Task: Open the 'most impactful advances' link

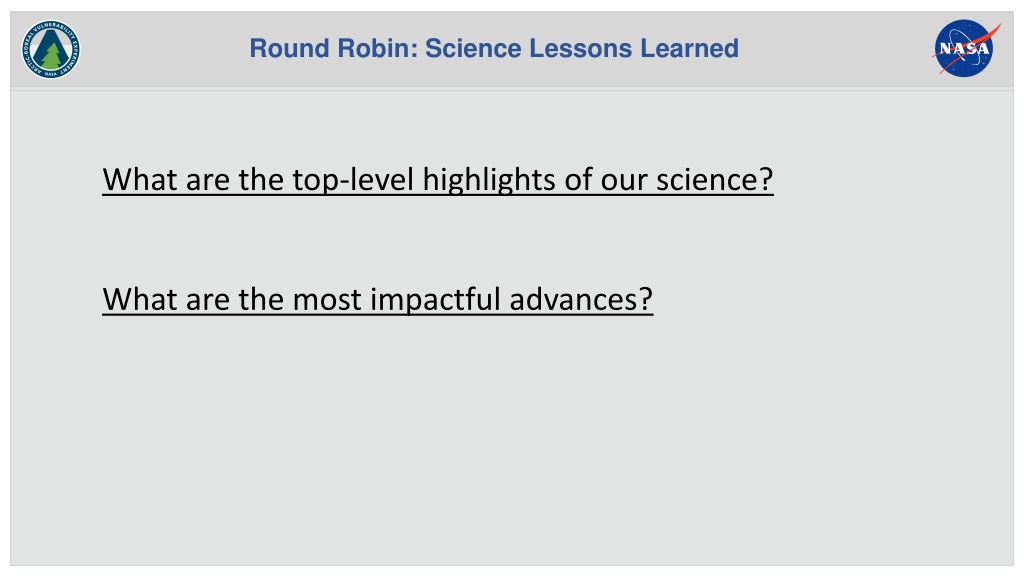Action: coord(377,300)
